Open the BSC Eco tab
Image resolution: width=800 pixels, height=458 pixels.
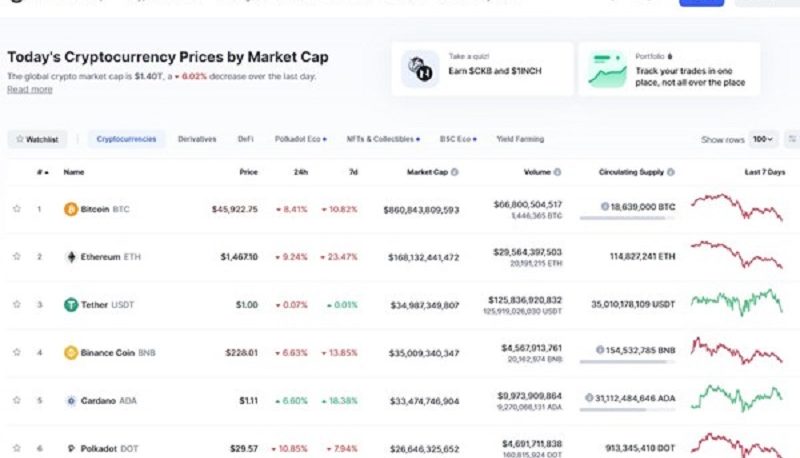tap(458, 139)
